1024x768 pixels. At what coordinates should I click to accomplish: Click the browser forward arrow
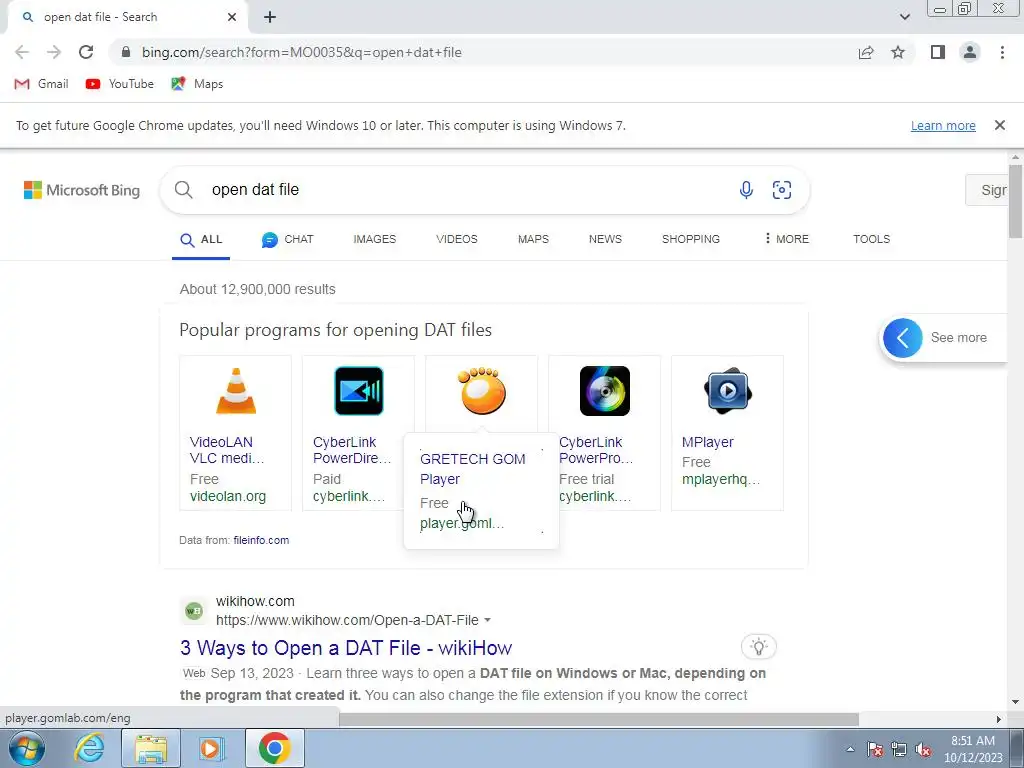[54, 52]
